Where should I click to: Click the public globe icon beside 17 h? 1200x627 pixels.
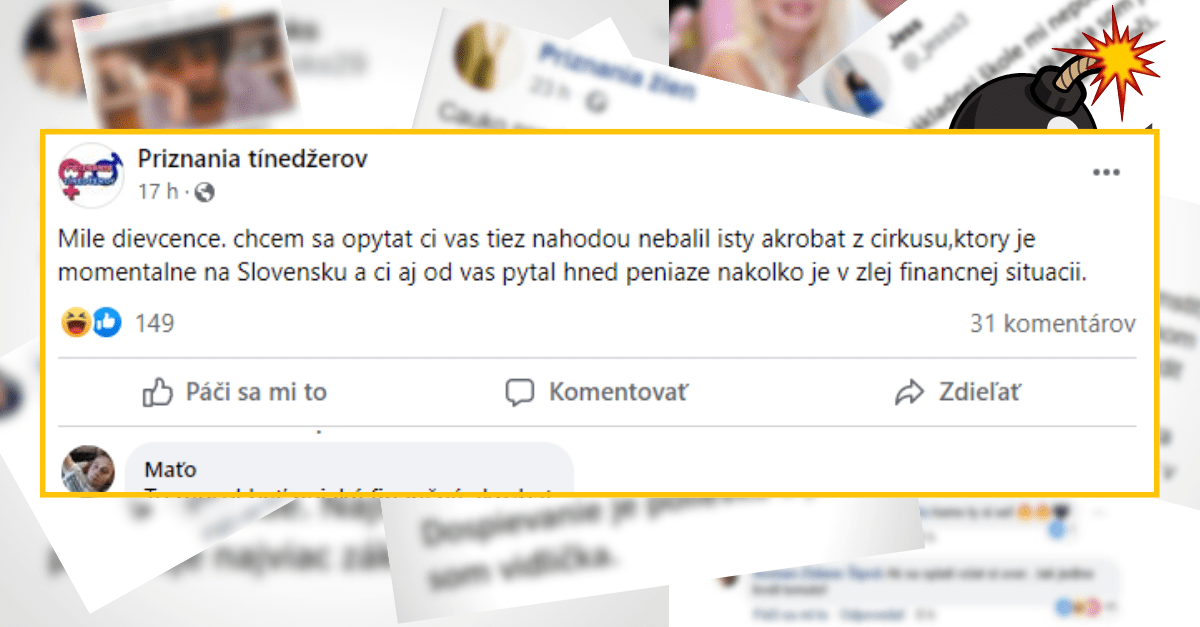[203, 191]
